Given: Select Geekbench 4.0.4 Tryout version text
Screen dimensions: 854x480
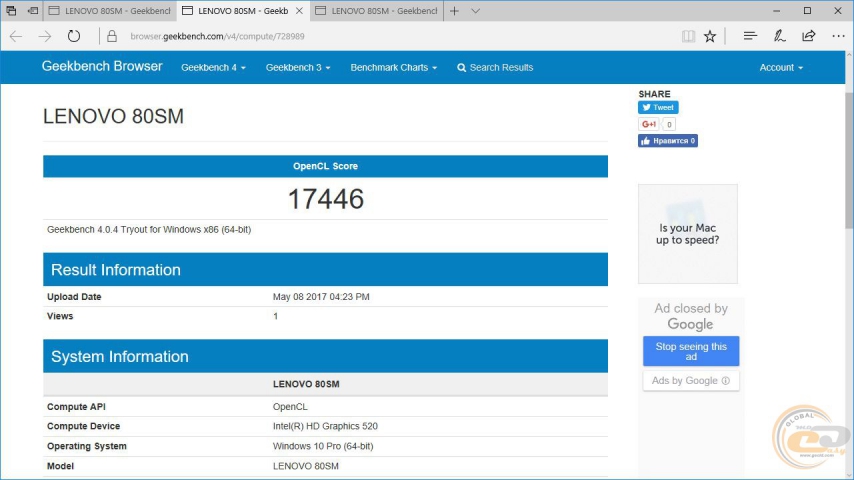Looking at the screenshot, I should [x=149, y=229].
